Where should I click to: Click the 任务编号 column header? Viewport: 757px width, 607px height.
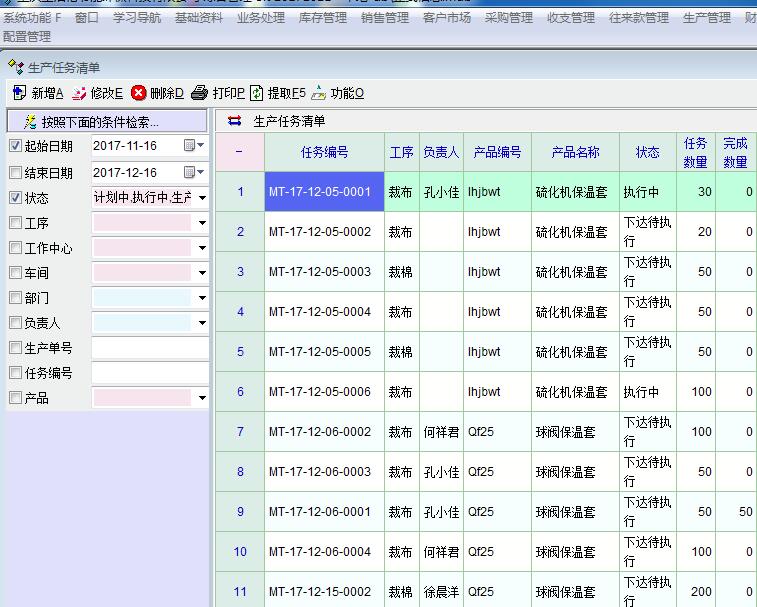324,153
